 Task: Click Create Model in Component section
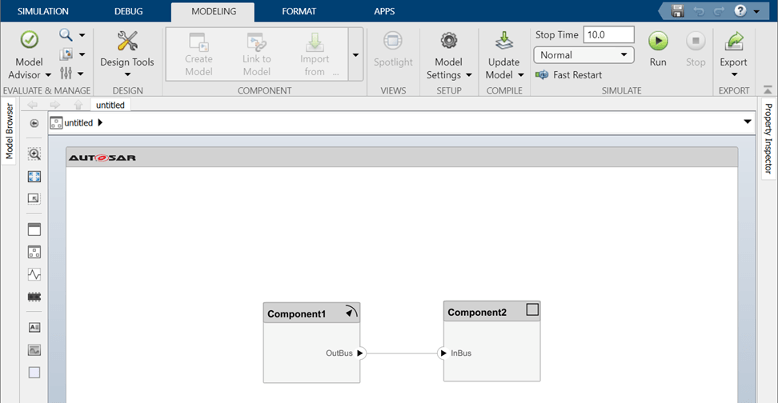(x=198, y=55)
